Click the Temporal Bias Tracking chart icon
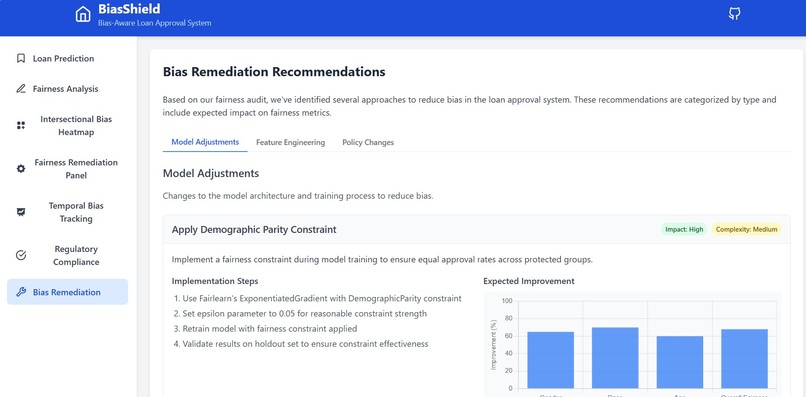Image resolution: width=806 pixels, height=397 pixels. (x=21, y=212)
